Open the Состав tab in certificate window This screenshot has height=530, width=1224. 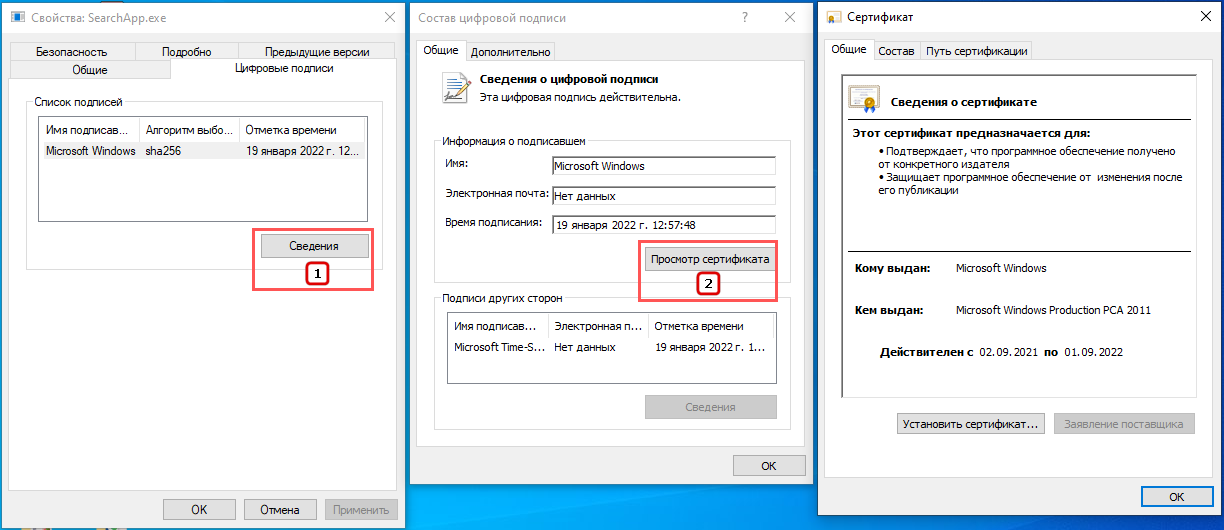point(896,51)
